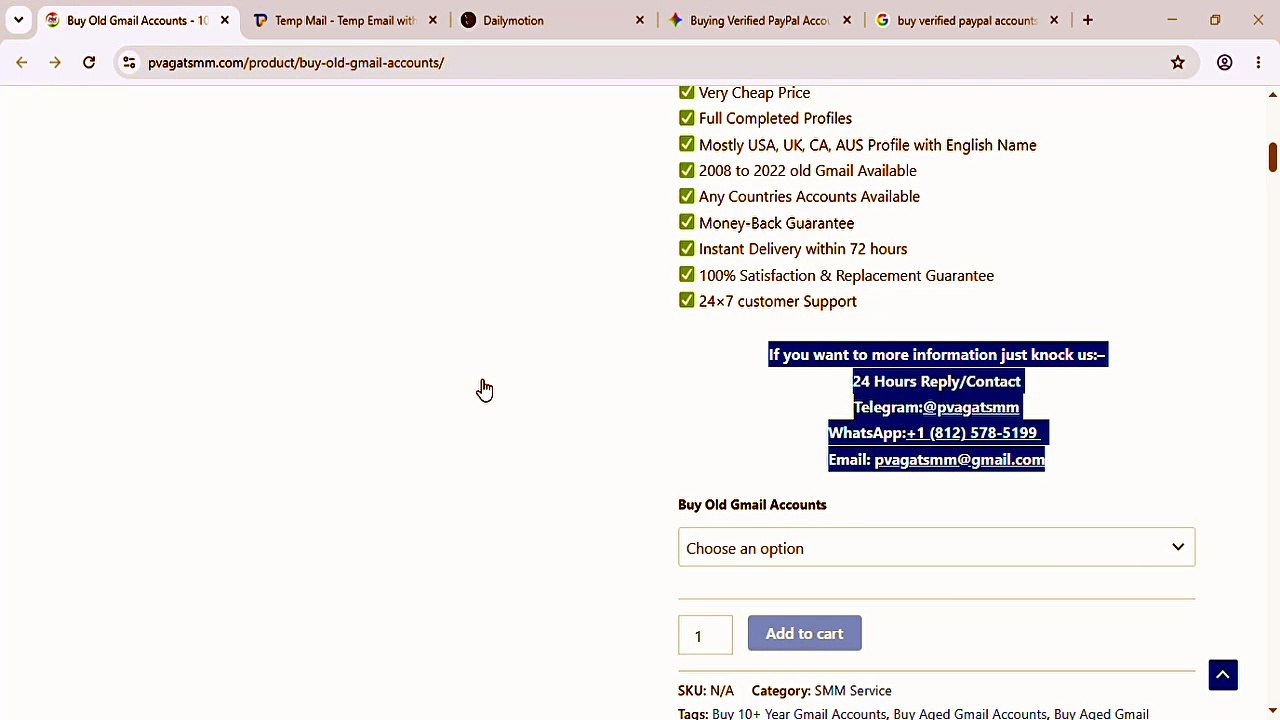Click the scrollbar up arrow
Image resolution: width=1280 pixels, height=720 pixels.
[1272, 94]
